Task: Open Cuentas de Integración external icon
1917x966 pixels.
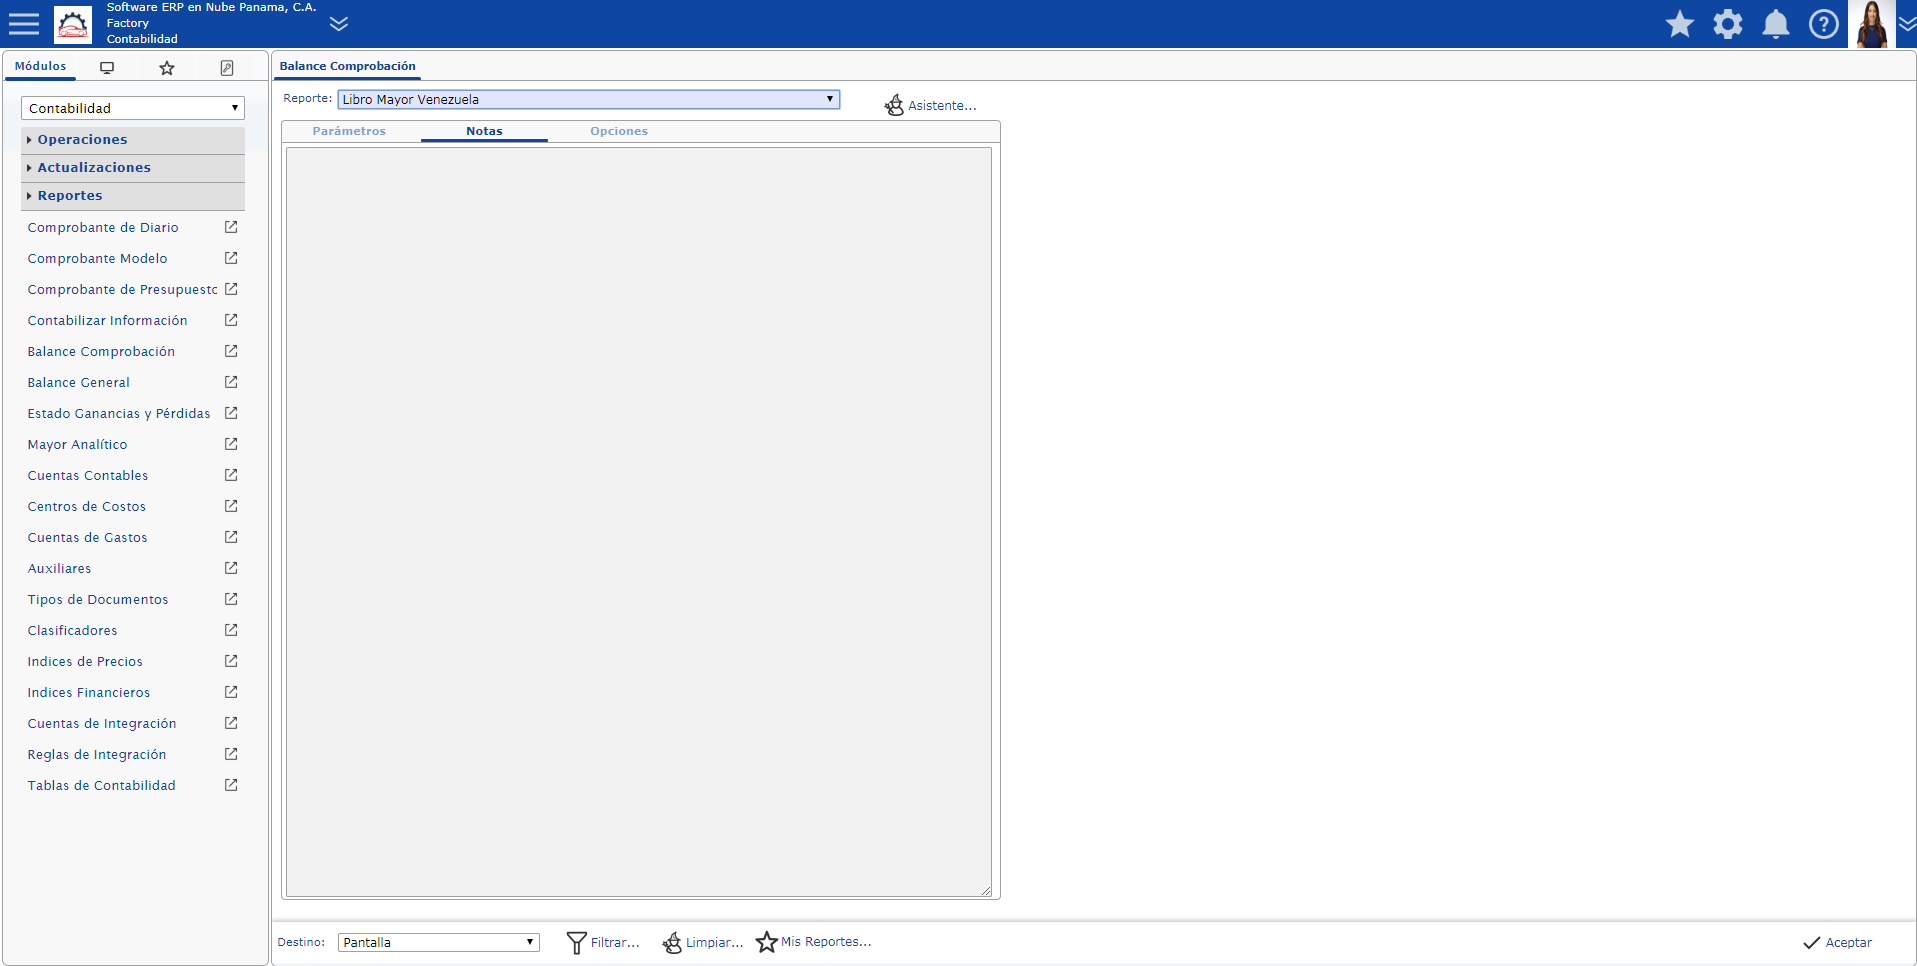Action: coord(231,723)
